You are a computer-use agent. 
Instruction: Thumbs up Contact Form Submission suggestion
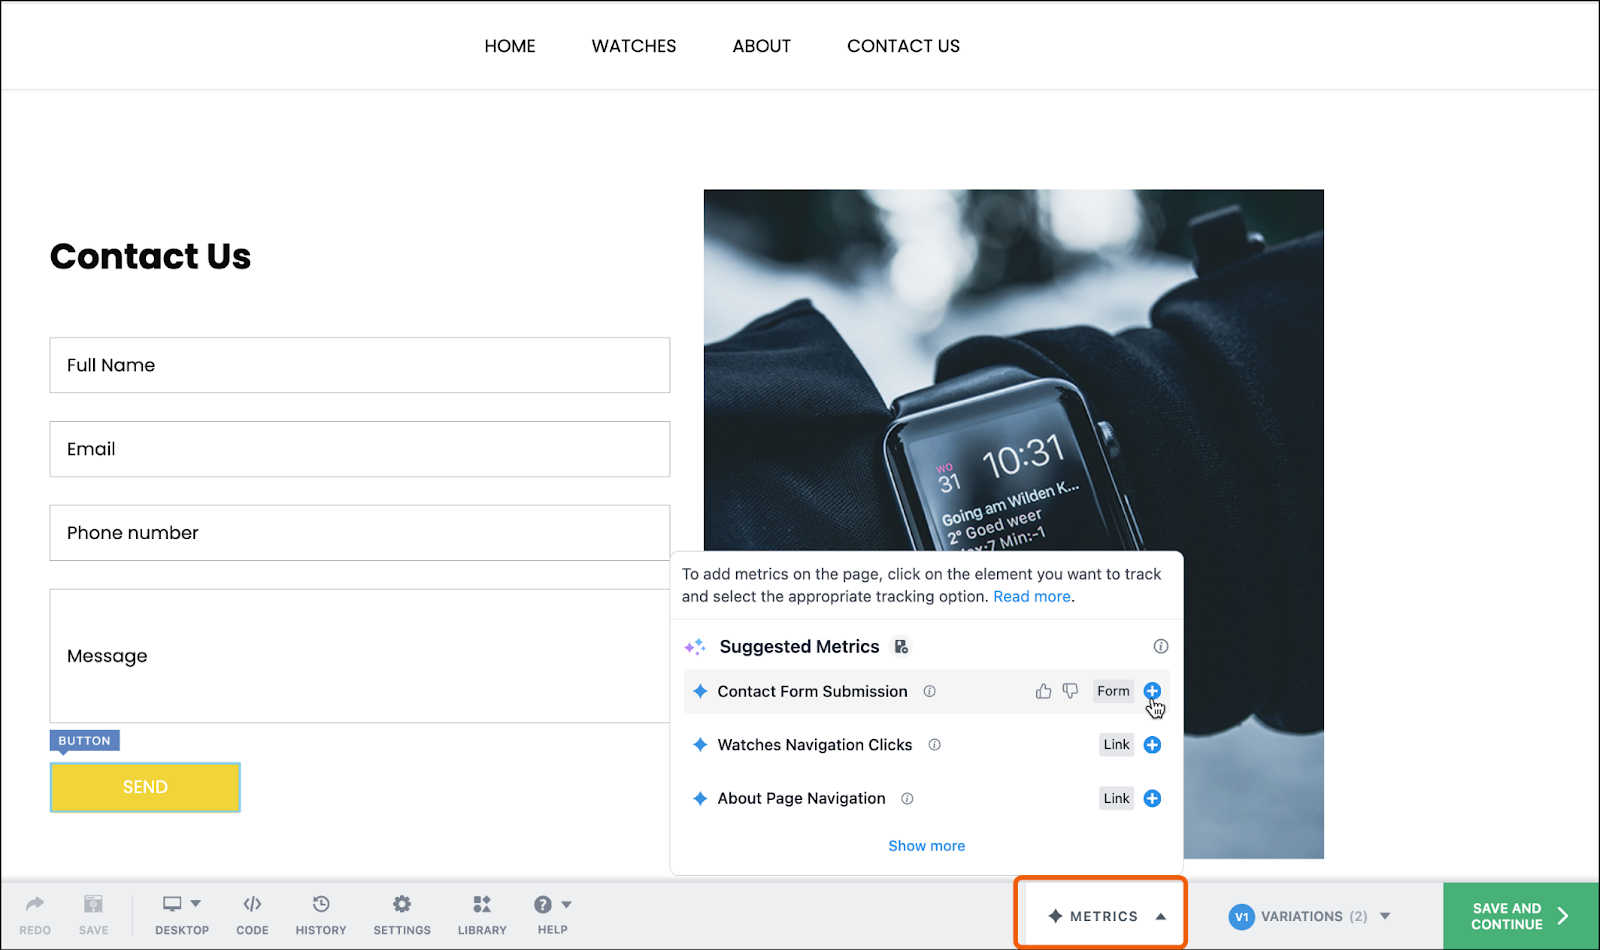(1043, 691)
